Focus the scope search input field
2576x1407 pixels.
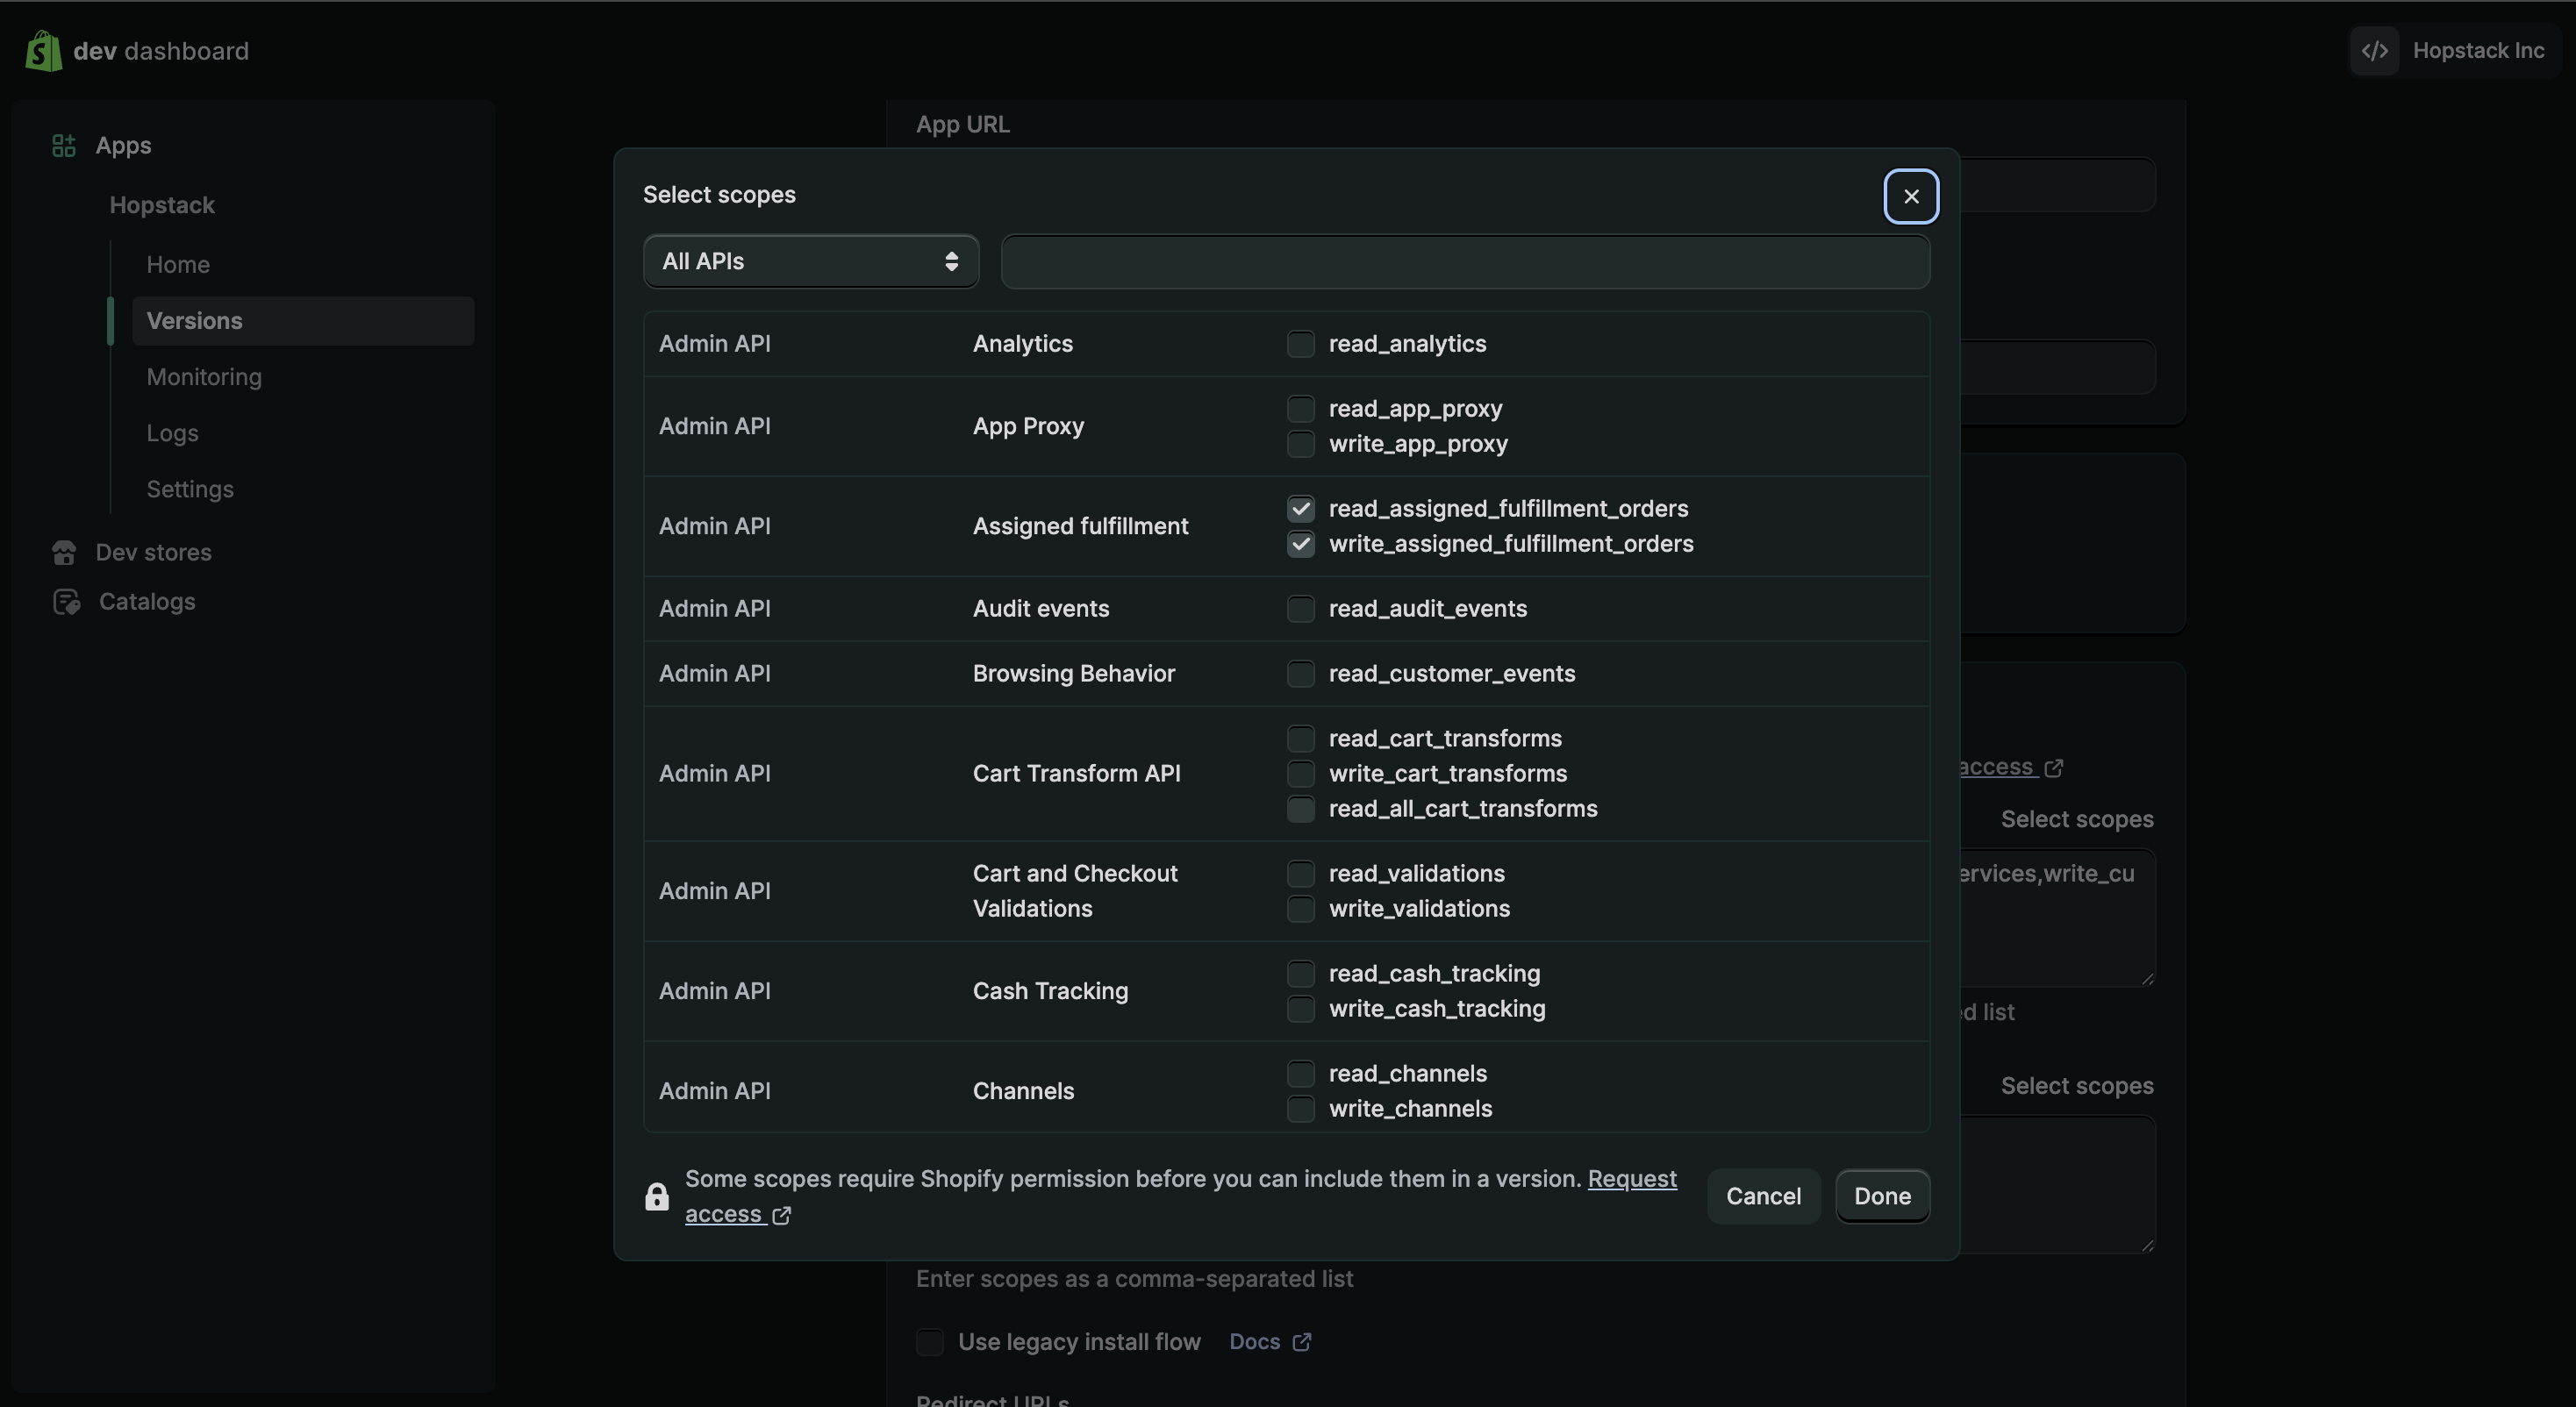coord(1465,262)
